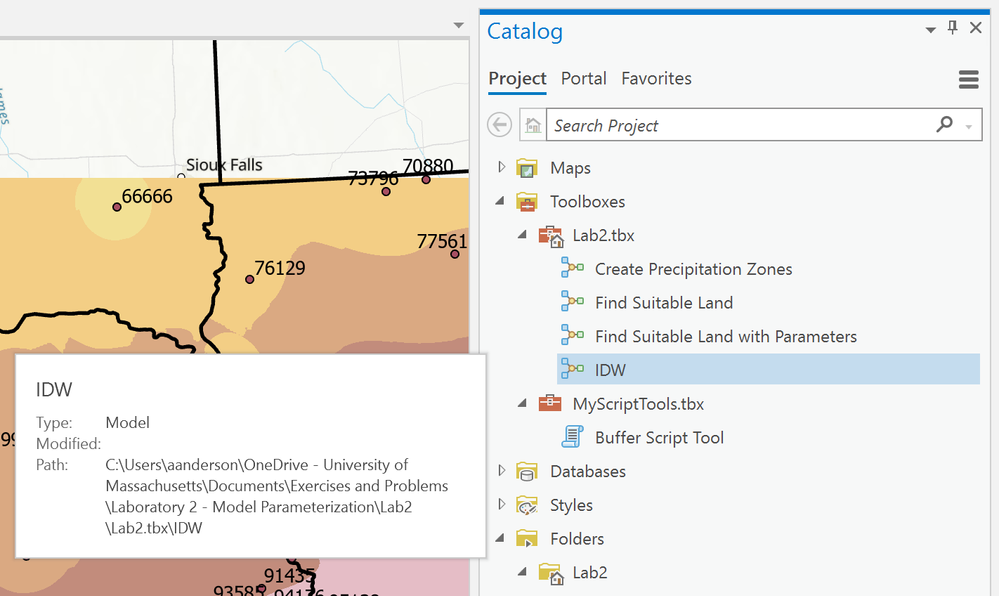Select the IDW model item
999x596 pixels.
click(x=610, y=370)
